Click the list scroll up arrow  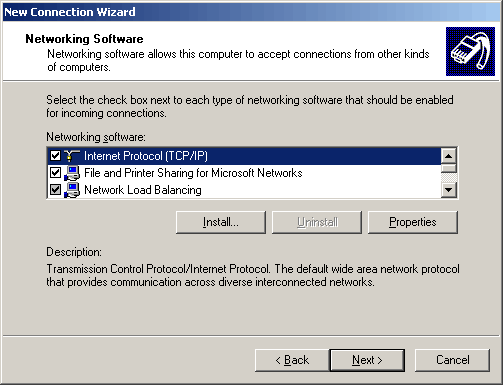[449, 156]
